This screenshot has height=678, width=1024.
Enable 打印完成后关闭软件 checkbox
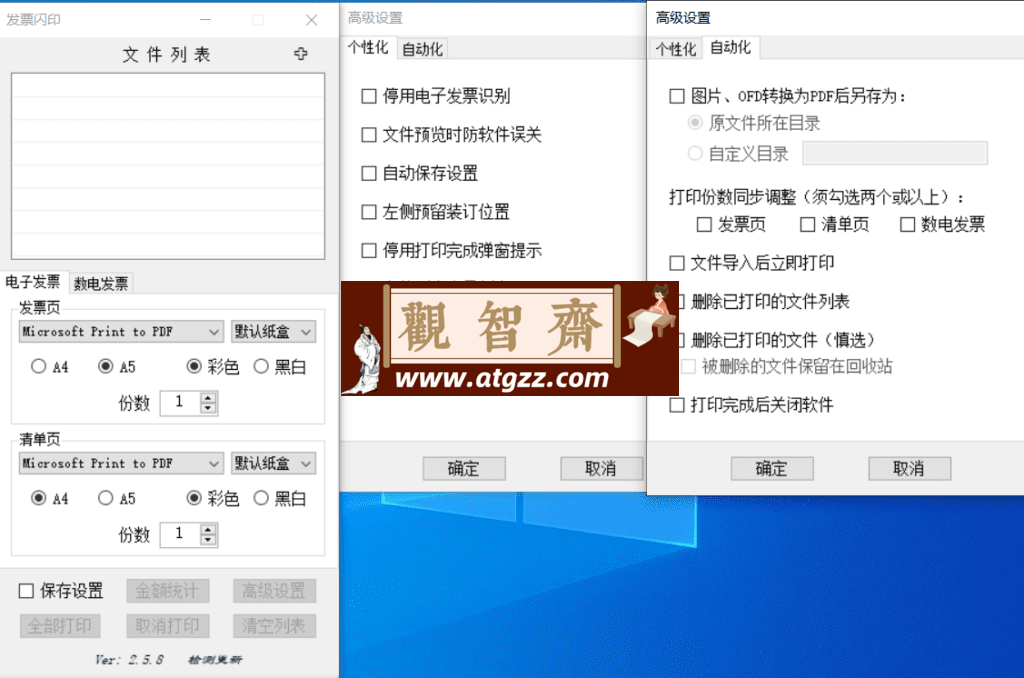tap(677, 405)
